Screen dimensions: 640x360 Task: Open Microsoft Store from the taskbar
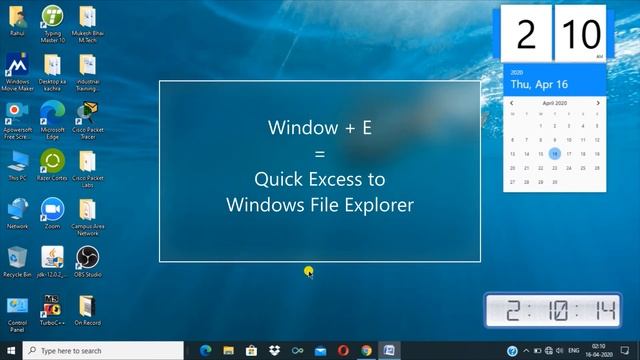click(251, 351)
